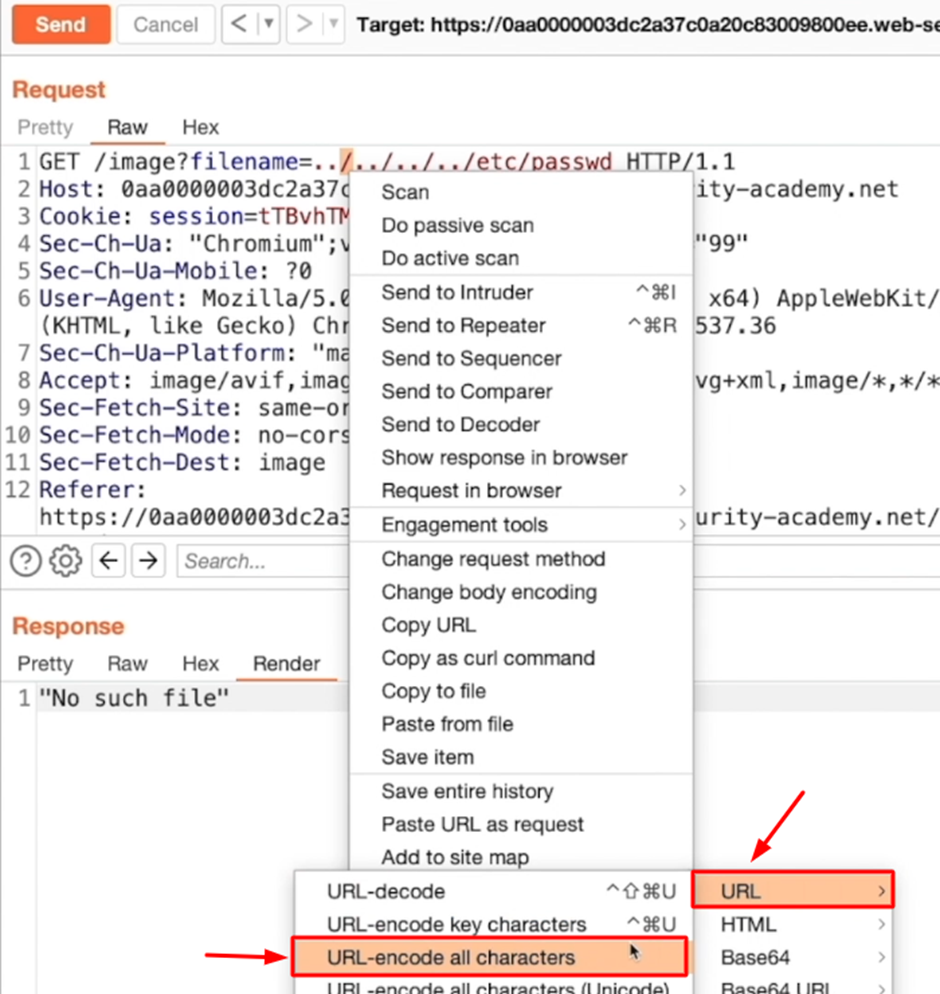940x994 pixels.
Task: Open the help question mark icon
Action: tap(26, 561)
